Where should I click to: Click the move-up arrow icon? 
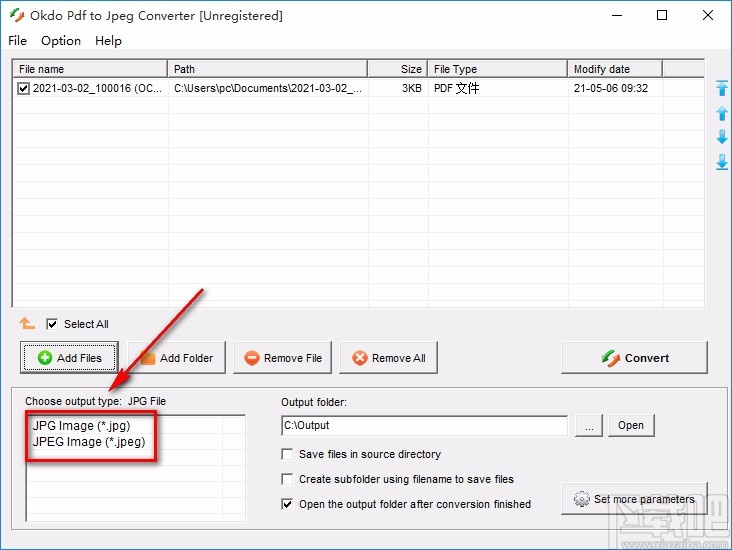click(x=722, y=113)
